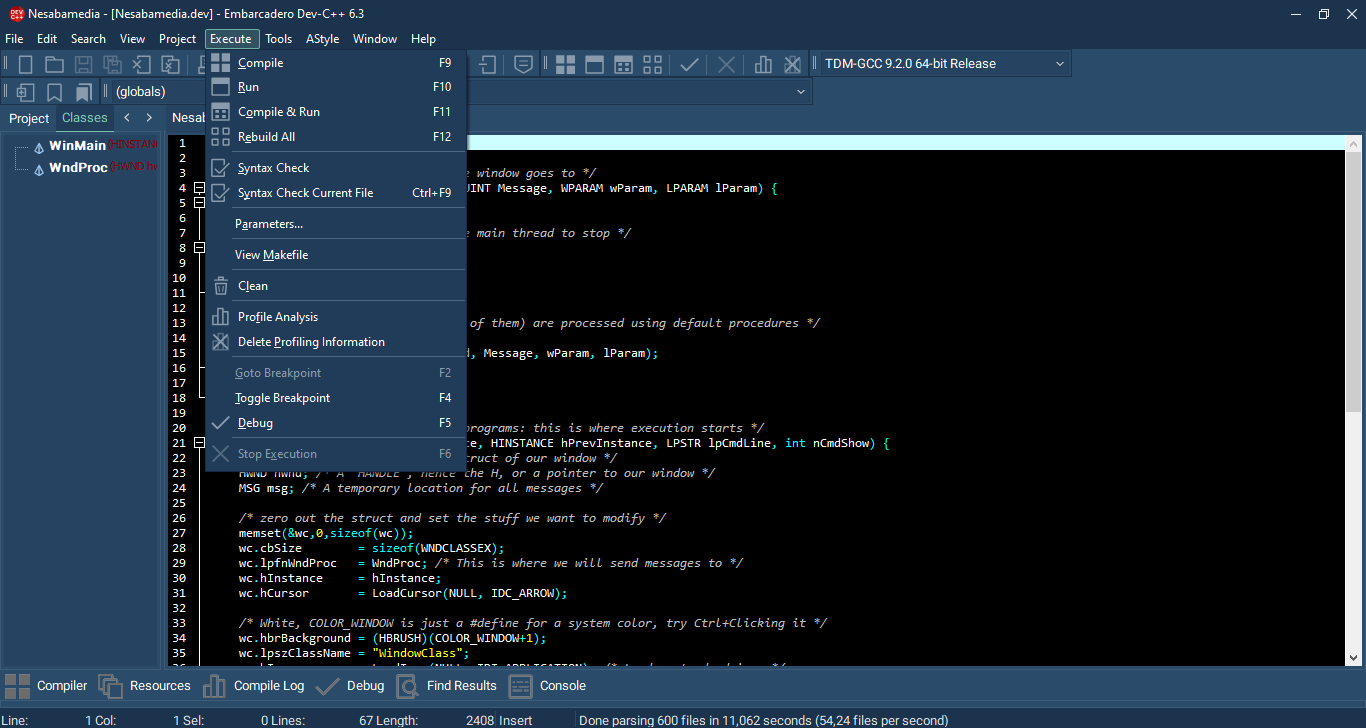Open the (globals) scope dropdown
This screenshot has height=728, width=1366.
(x=140, y=92)
